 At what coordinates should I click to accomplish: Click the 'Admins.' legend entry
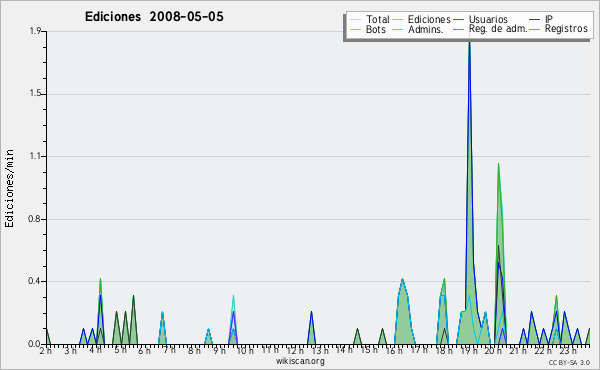(x=426, y=29)
